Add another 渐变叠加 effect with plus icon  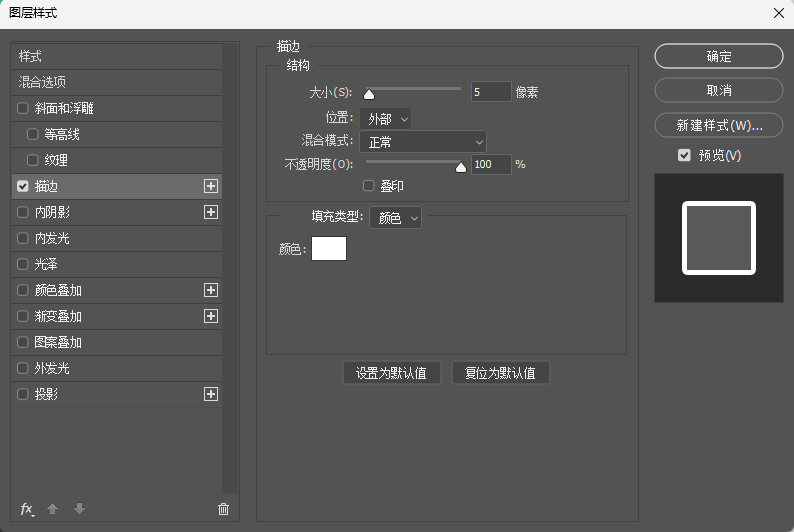point(211,316)
